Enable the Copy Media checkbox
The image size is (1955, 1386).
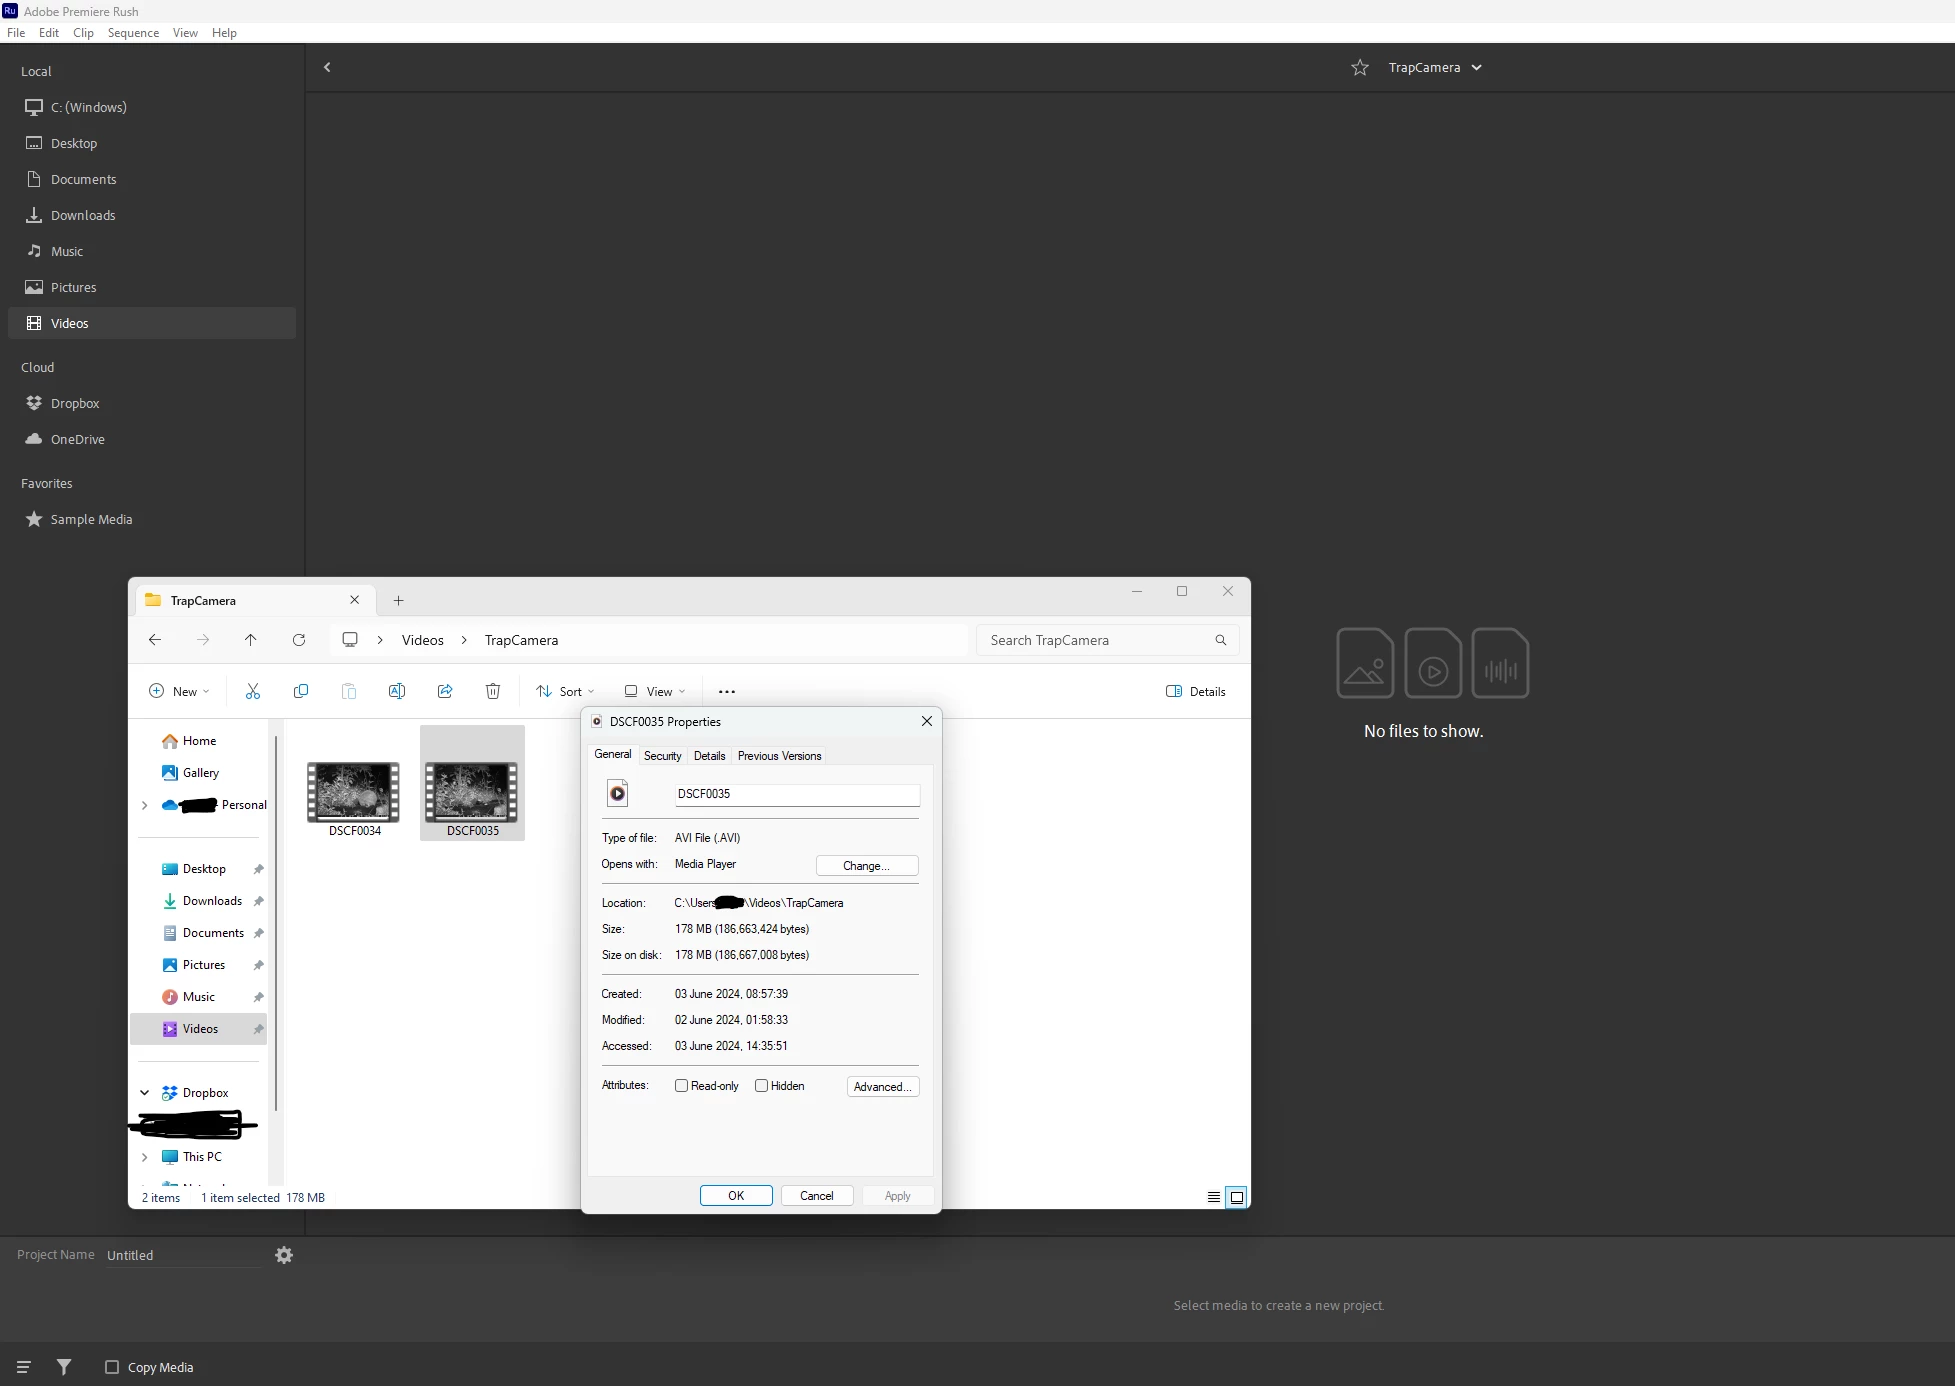(112, 1367)
